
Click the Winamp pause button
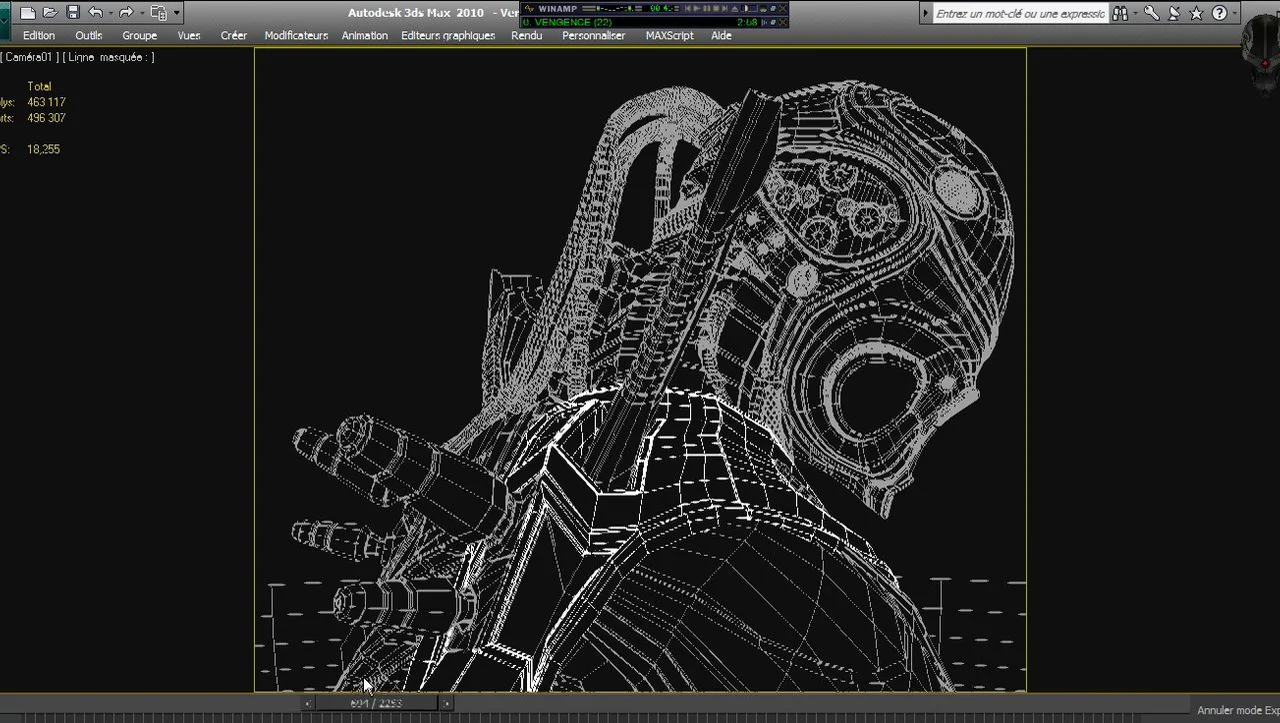707,9
